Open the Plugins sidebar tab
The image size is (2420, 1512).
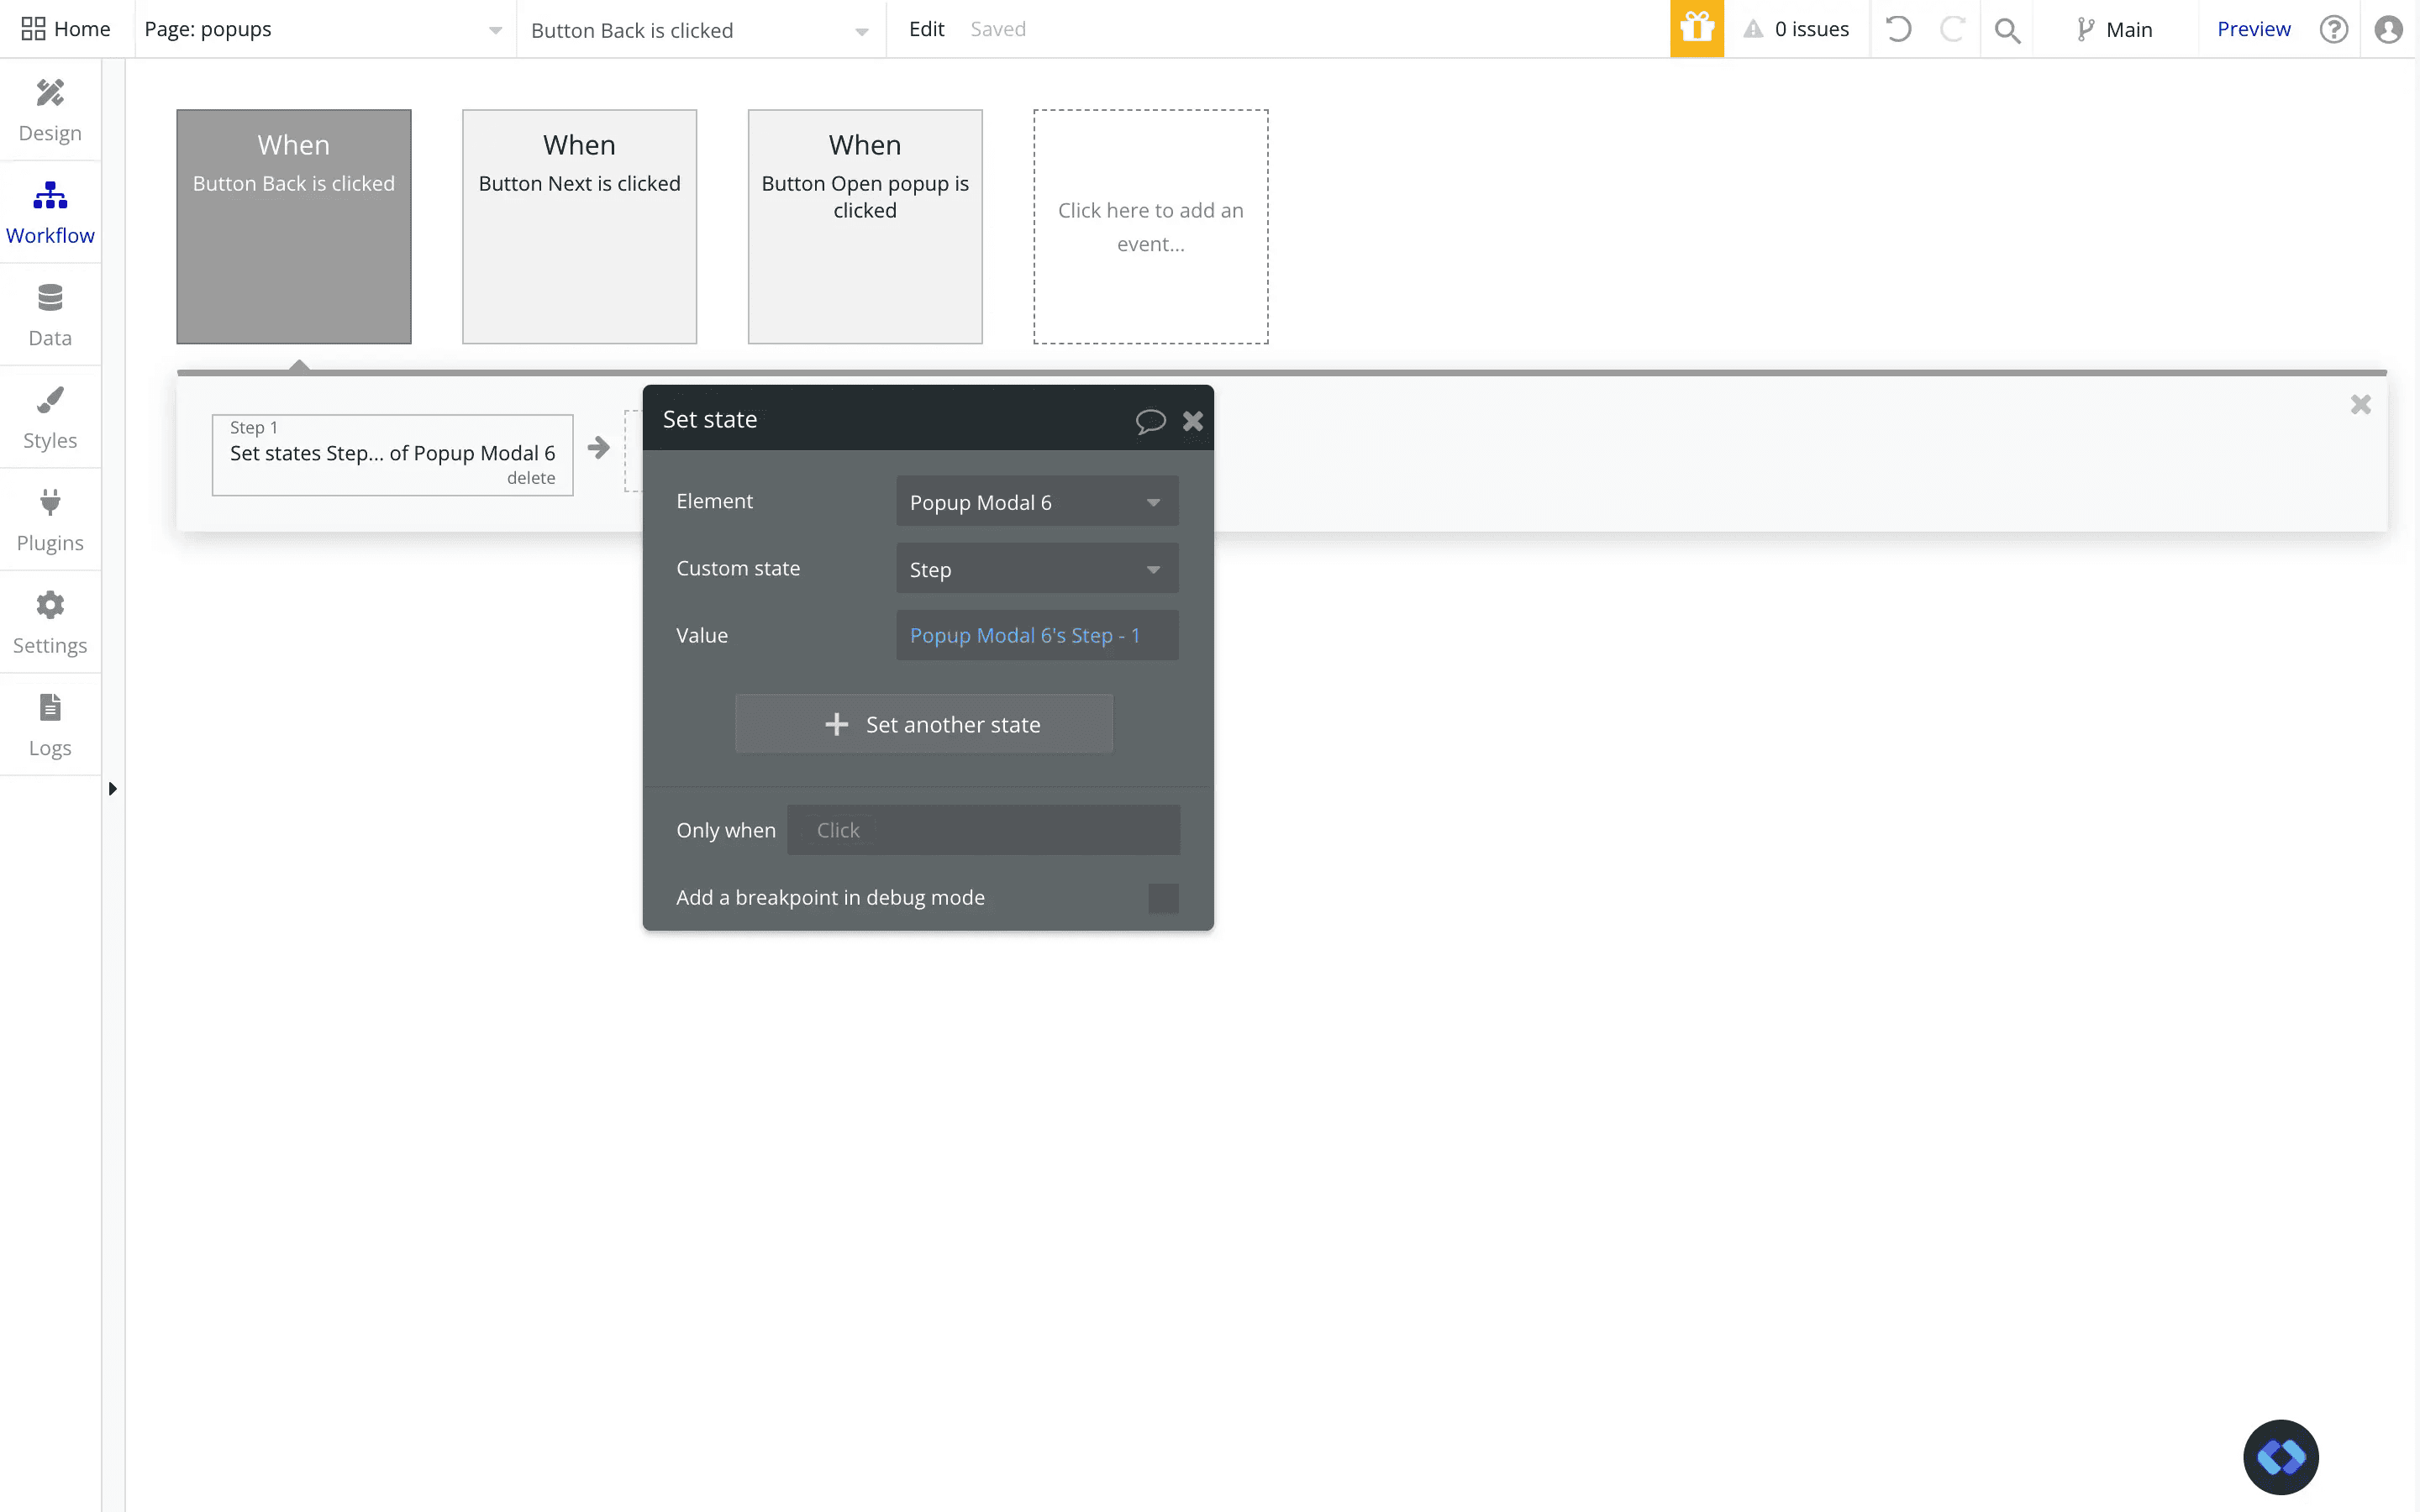tap(50, 520)
